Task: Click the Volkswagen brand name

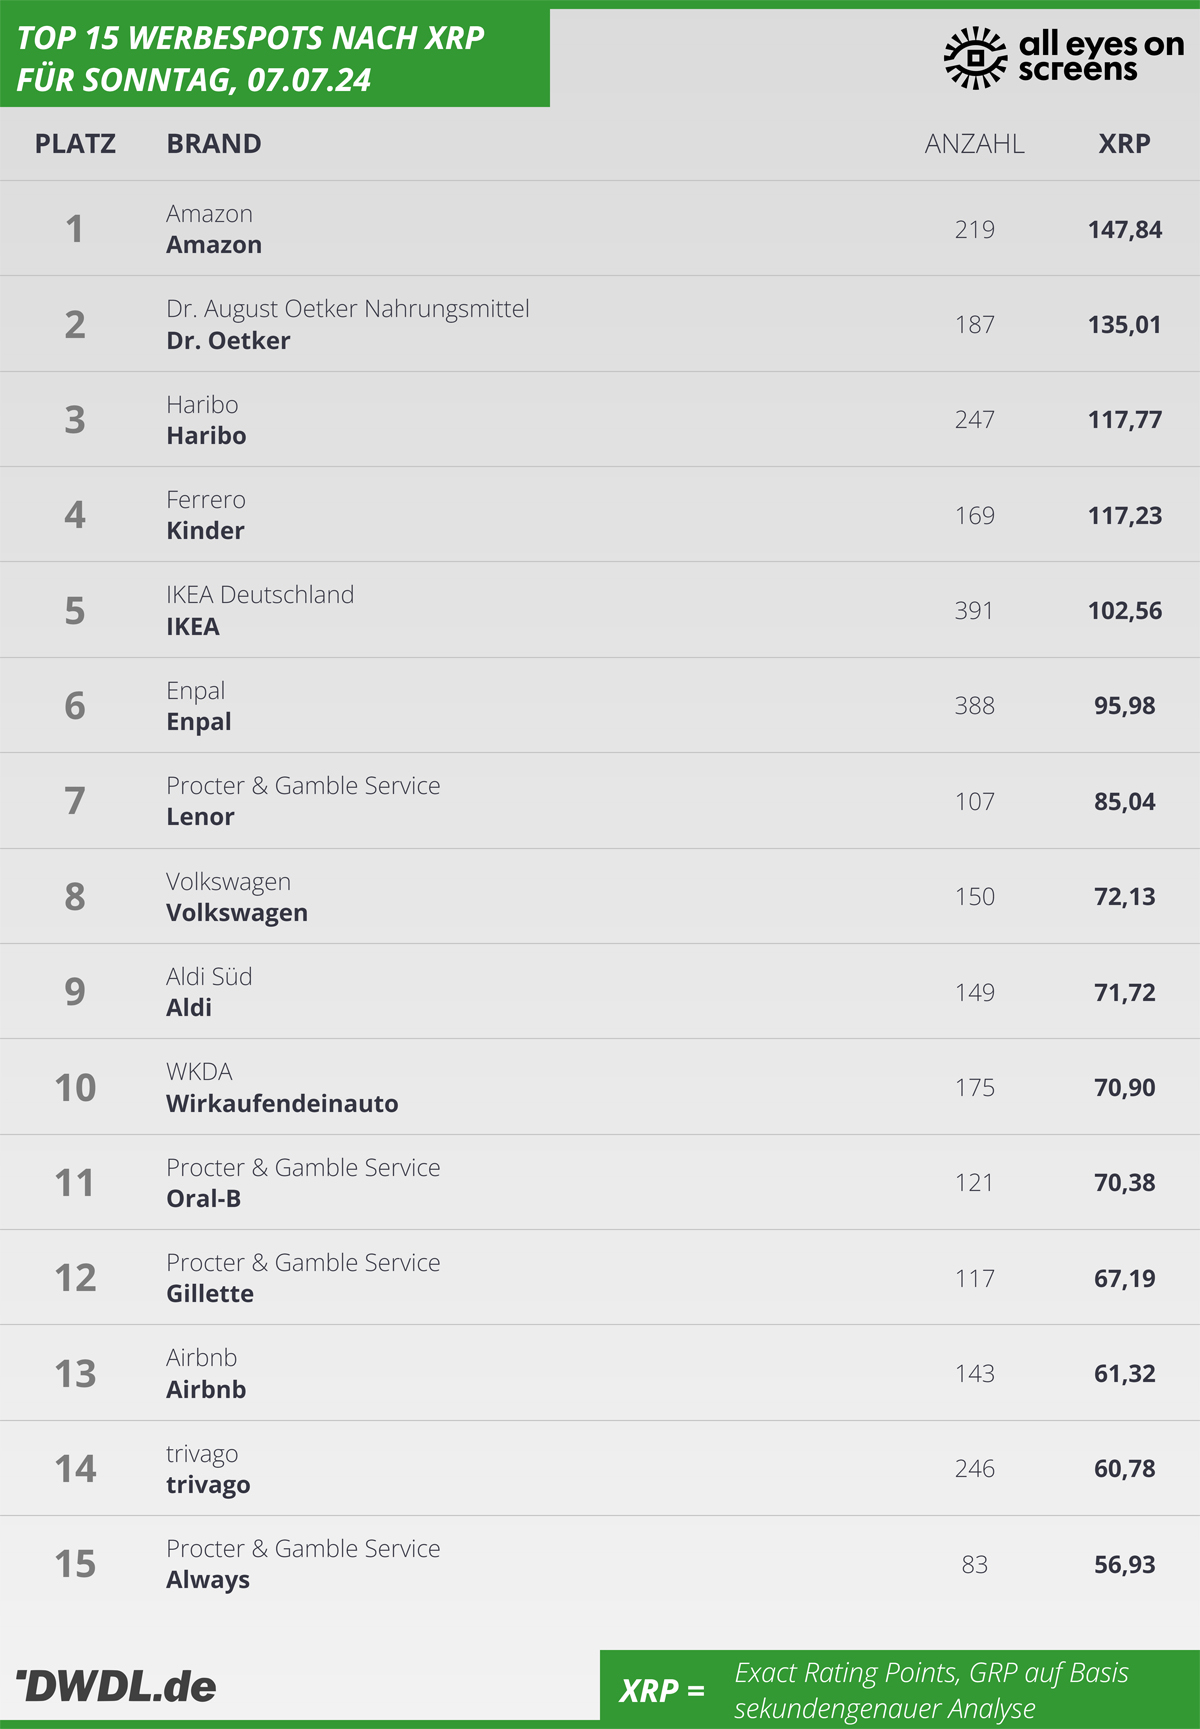Action: (237, 913)
